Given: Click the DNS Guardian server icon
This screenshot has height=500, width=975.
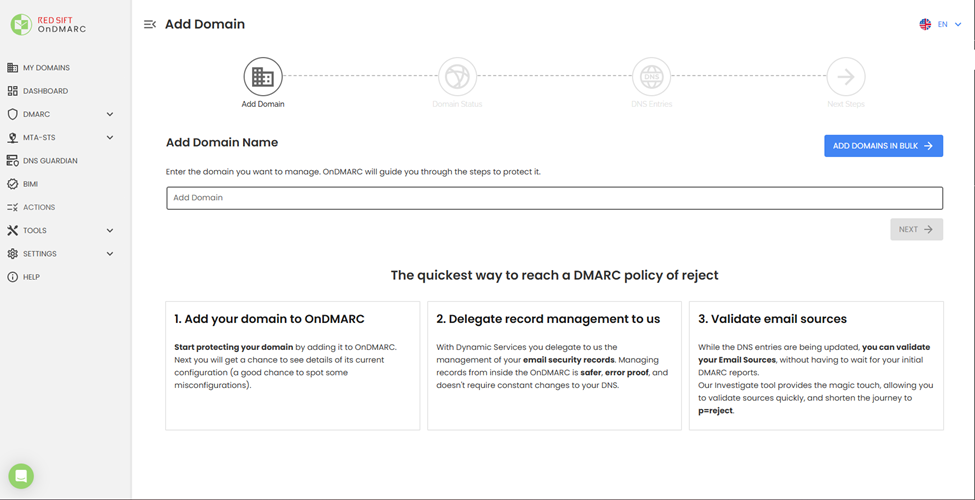Looking at the screenshot, I should pyautogui.click(x=12, y=160).
